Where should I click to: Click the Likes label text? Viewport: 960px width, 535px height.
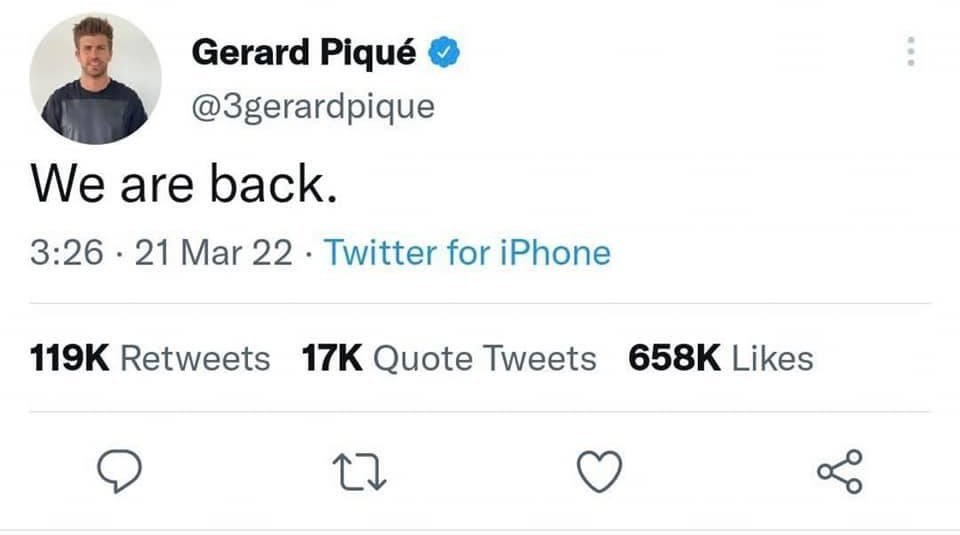click(x=773, y=358)
